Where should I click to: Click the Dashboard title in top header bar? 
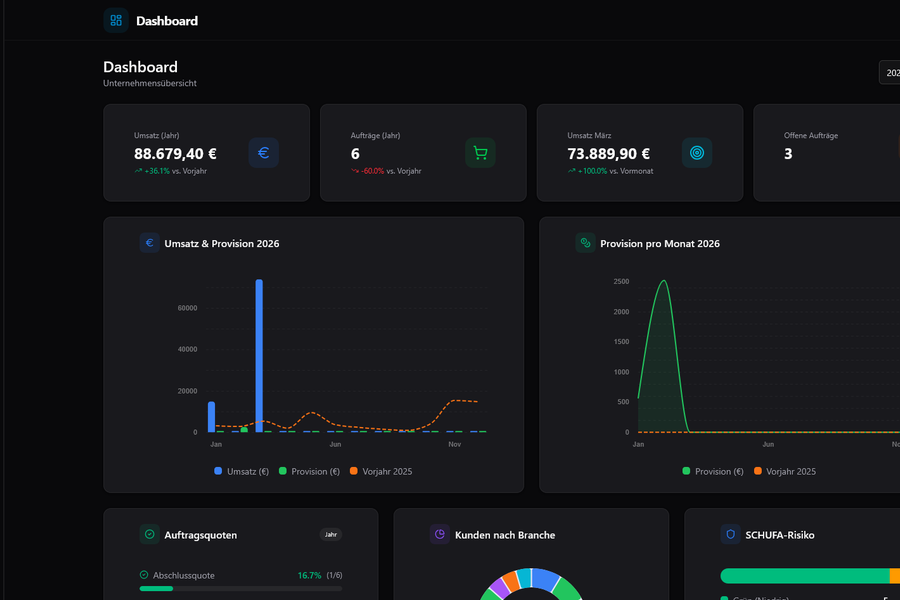(166, 21)
